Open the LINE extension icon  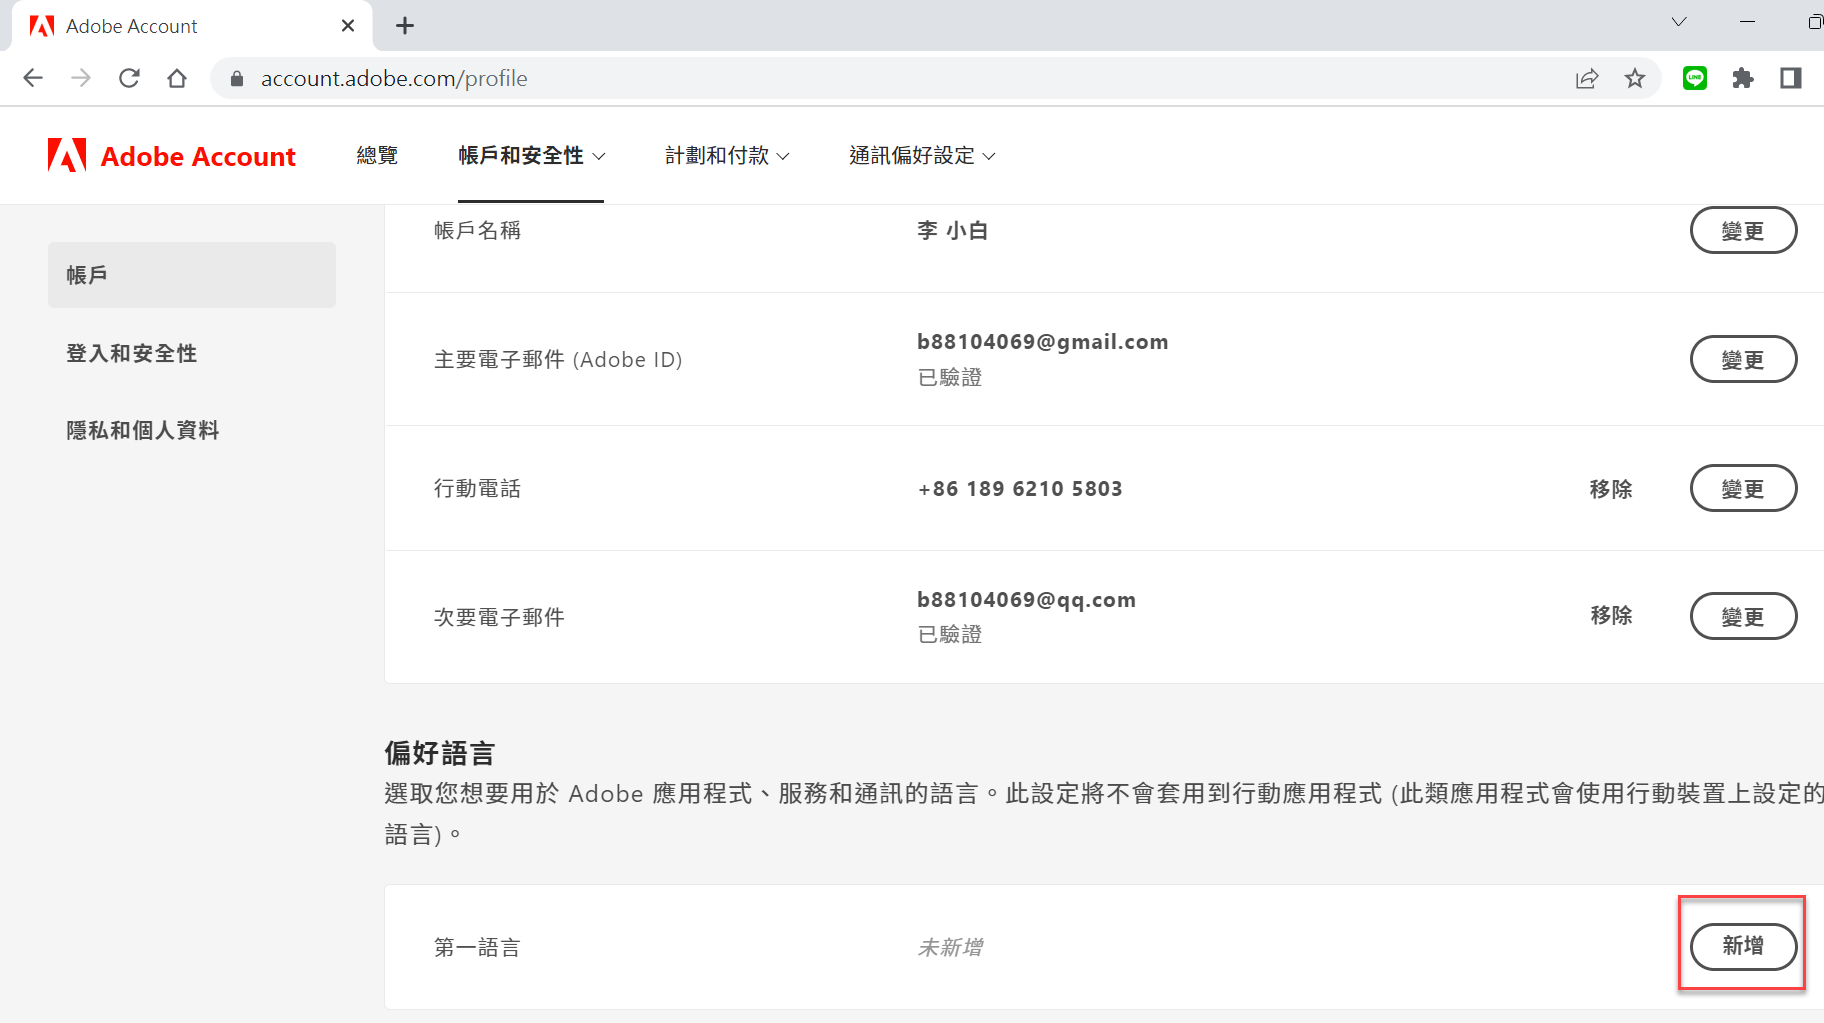tap(1695, 78)
